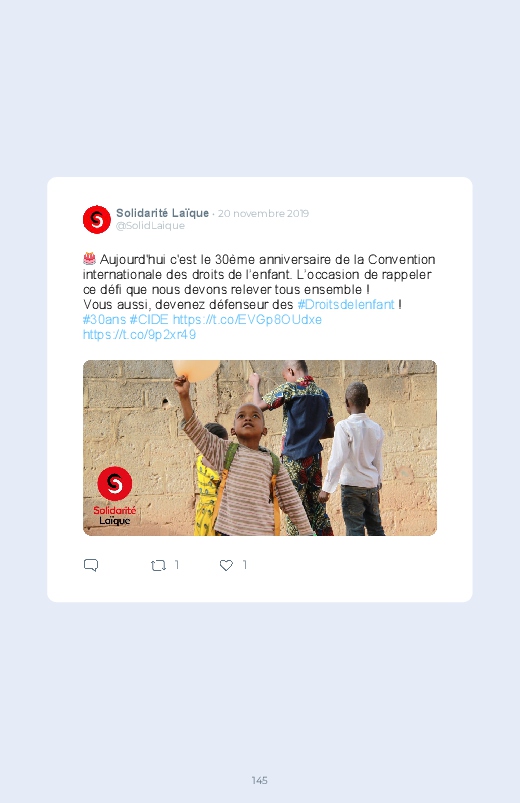
Task: Click the like count number
Action: pos(245,565)
